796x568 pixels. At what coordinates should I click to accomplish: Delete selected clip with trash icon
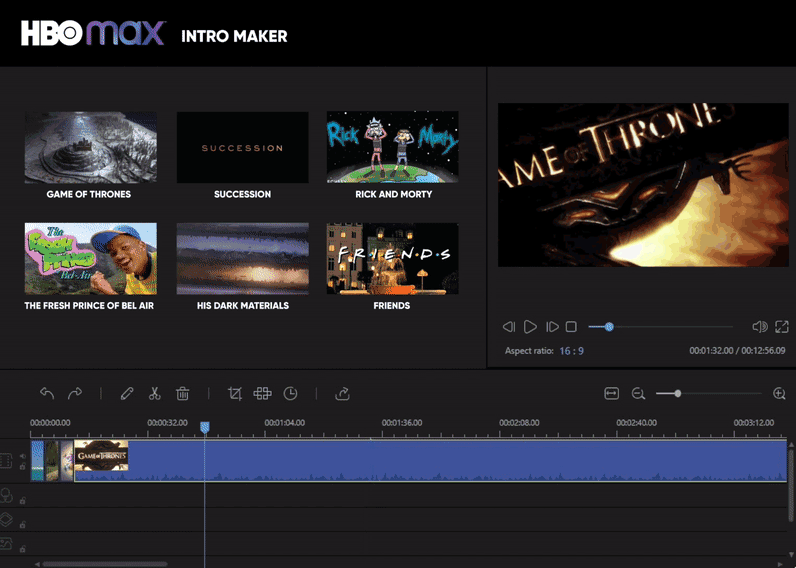pyautogui.click(x=182, y=393)
